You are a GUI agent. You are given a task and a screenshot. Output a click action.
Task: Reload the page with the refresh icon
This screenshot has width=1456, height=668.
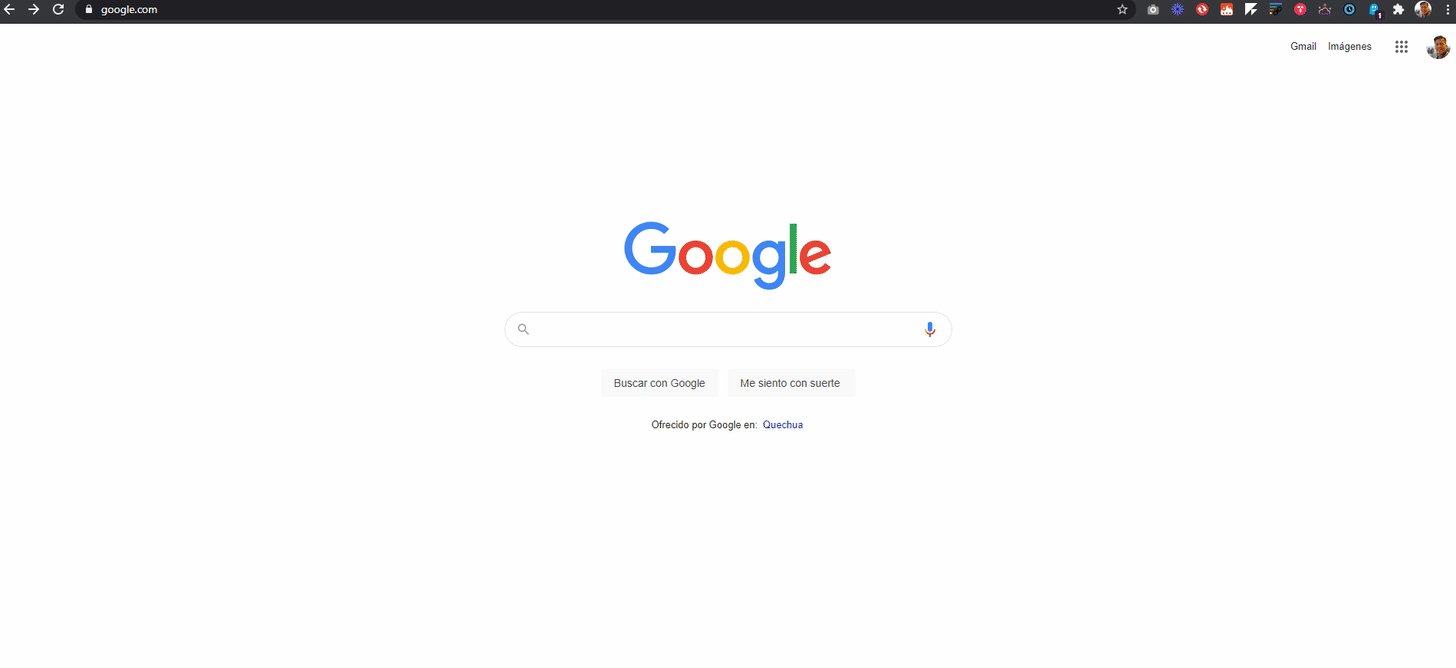point(58,9)
